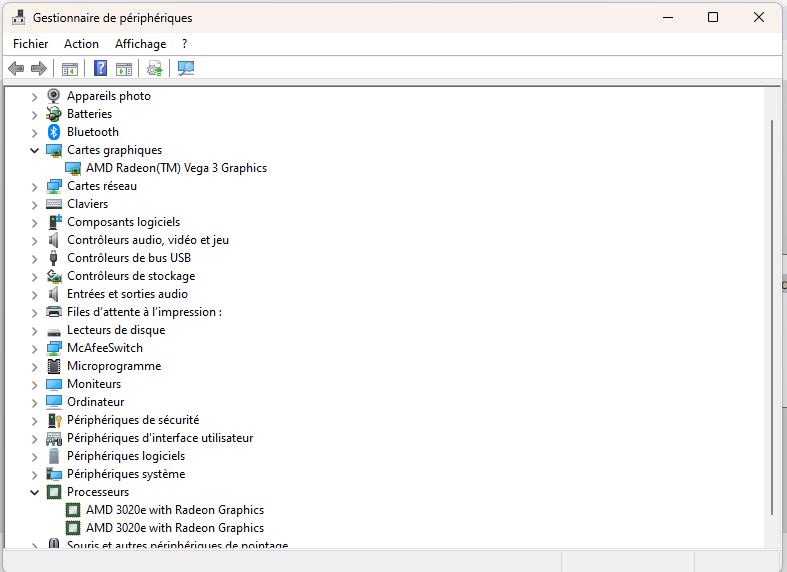Click the printer icon for Files d'attente

click(x=54, y=312)
